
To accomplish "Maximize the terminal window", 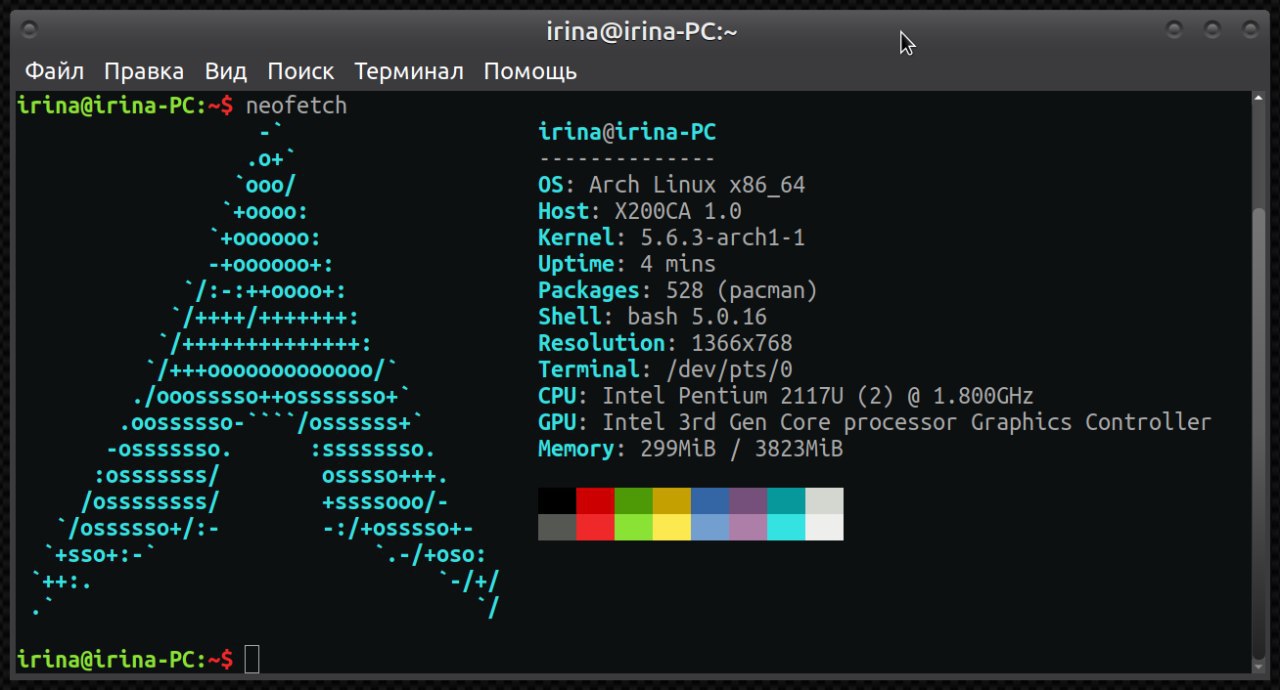I will coord(1212,29).
